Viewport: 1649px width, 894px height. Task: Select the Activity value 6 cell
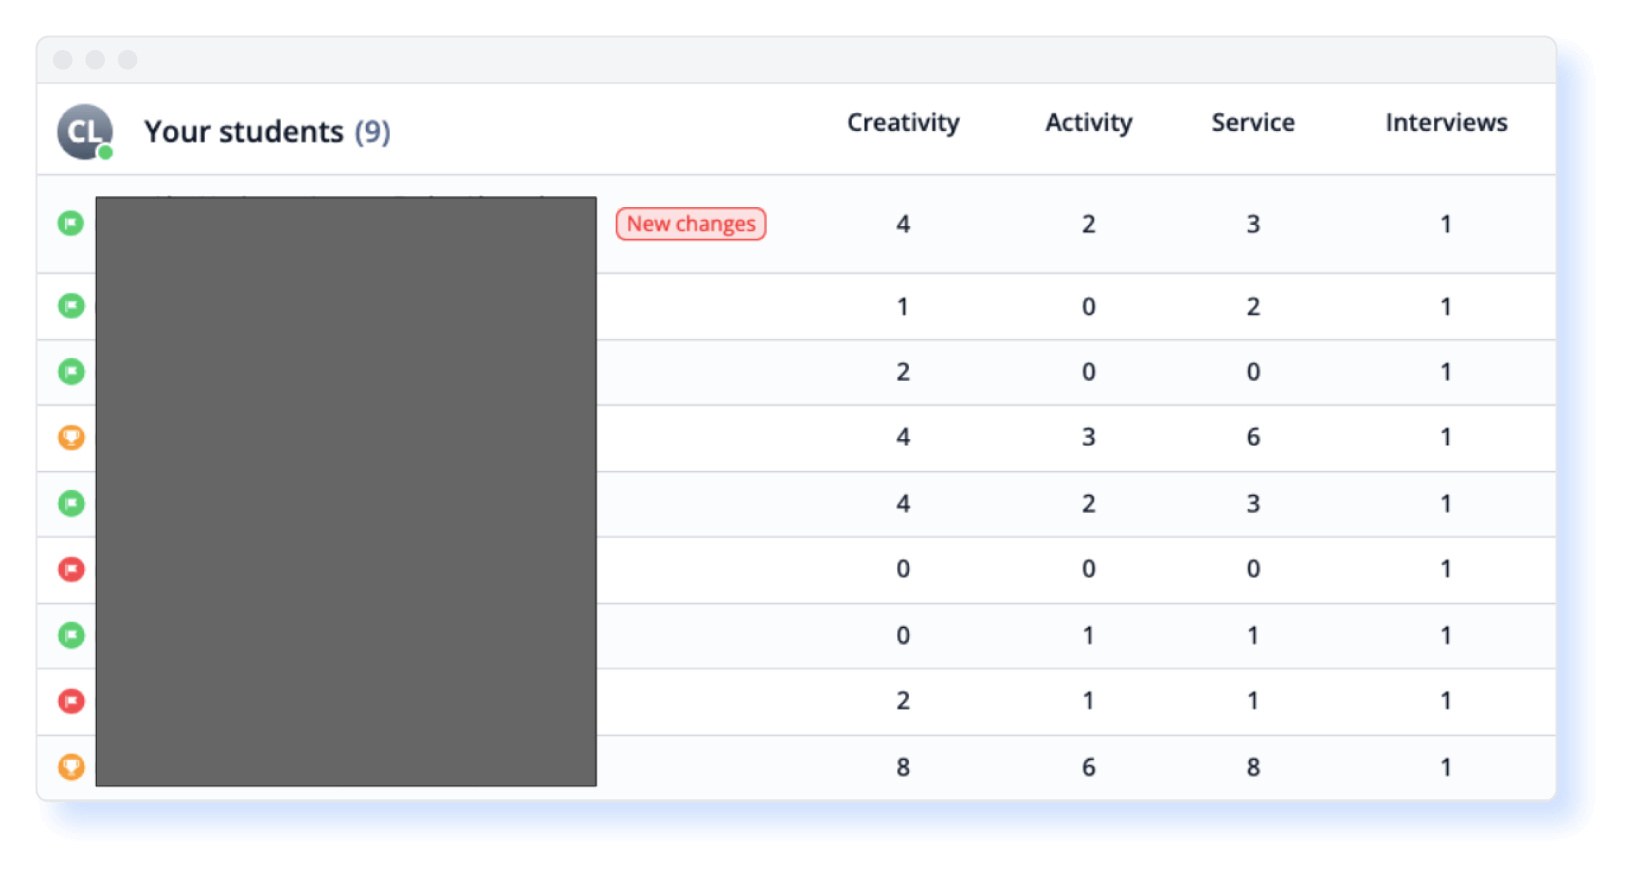tap(1088, 767)
